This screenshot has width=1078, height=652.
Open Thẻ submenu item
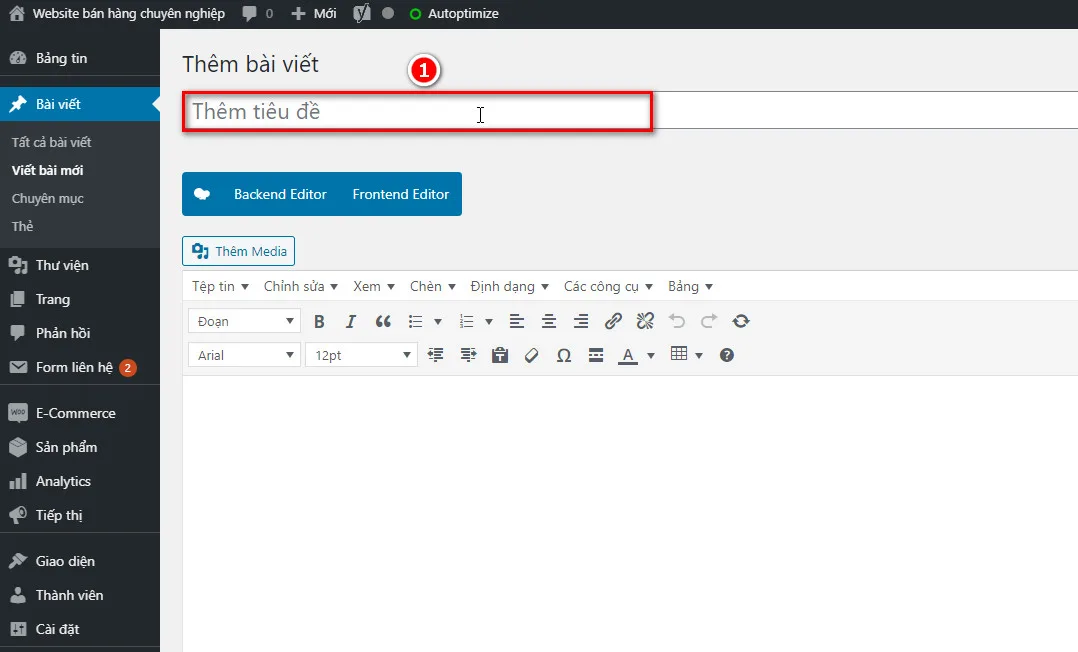tap(23, 226)
